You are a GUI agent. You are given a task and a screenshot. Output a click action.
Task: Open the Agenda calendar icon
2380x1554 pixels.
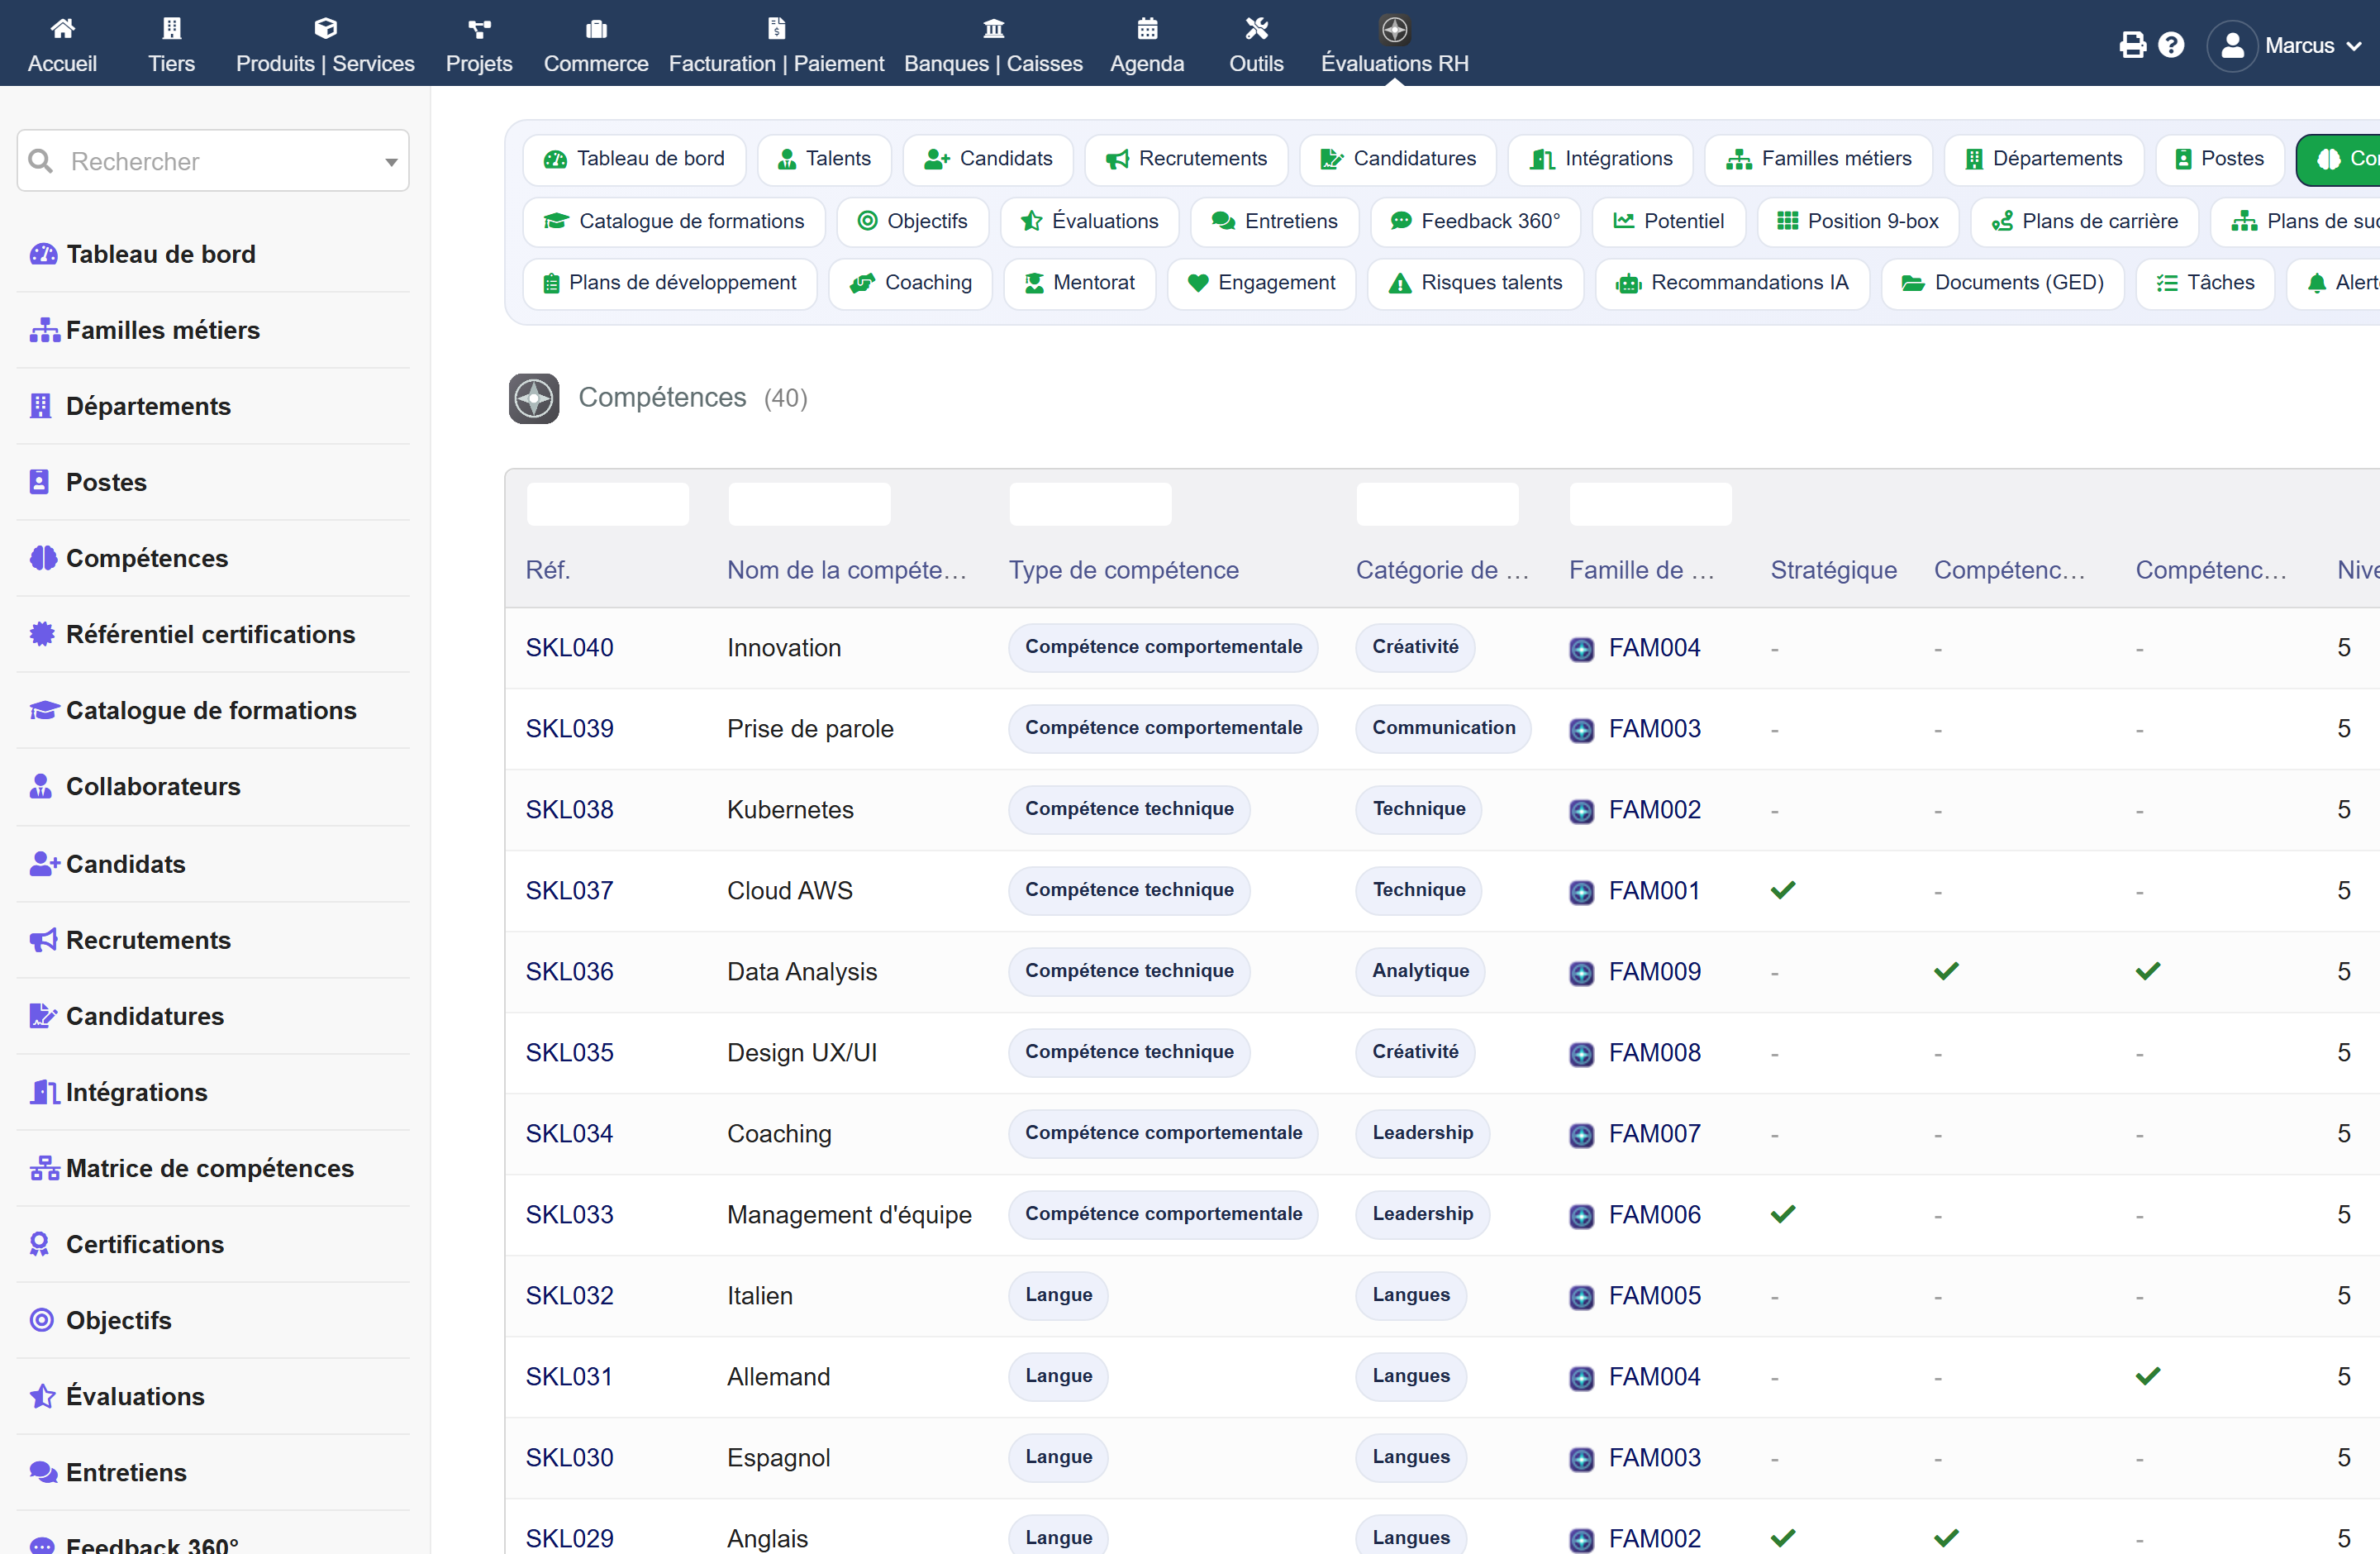(1147, 29)
